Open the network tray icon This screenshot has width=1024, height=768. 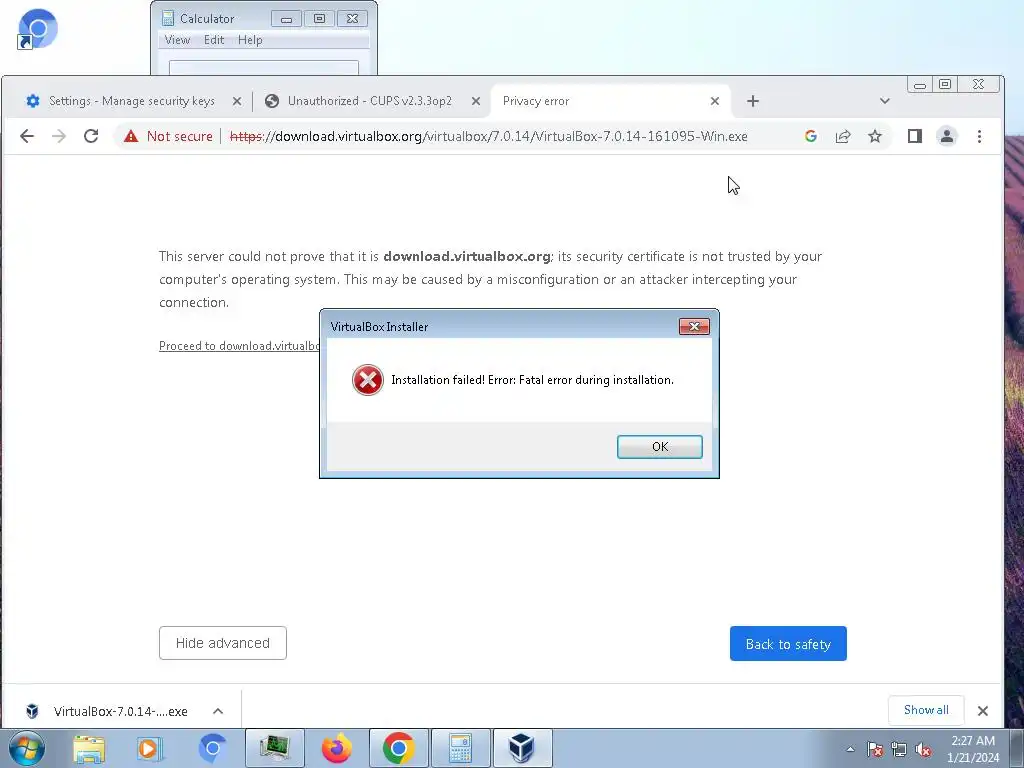tap(899, 750)
